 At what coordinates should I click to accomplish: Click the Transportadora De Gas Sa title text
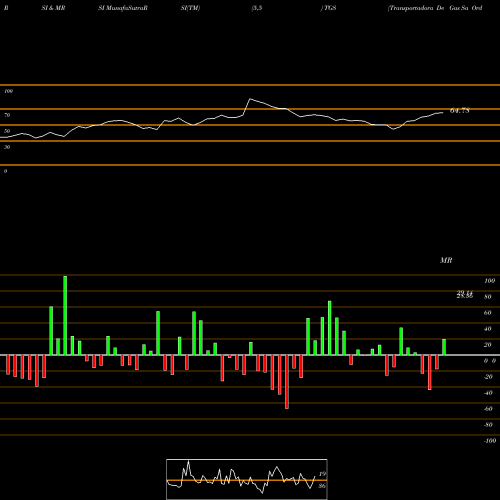pyautogui.click(x=435, y=8)
